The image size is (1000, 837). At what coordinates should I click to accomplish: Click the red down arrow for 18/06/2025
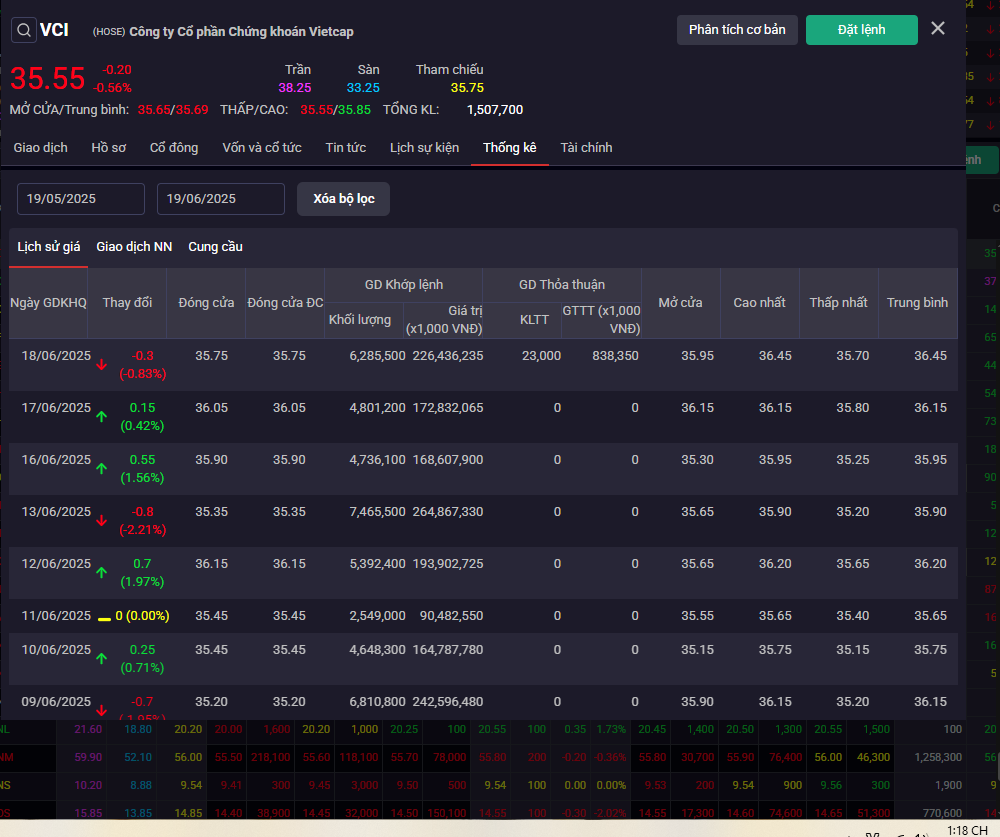101,365
